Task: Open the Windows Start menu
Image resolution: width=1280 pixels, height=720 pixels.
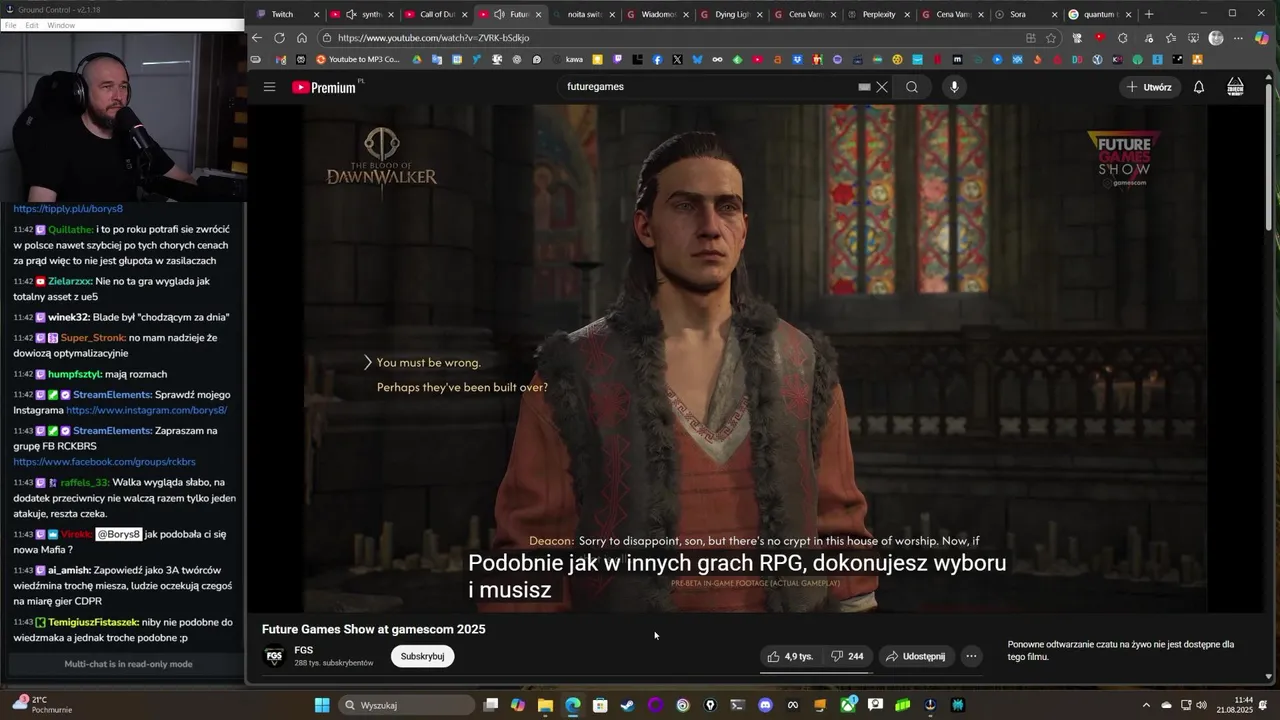Action: coord(322,705)
